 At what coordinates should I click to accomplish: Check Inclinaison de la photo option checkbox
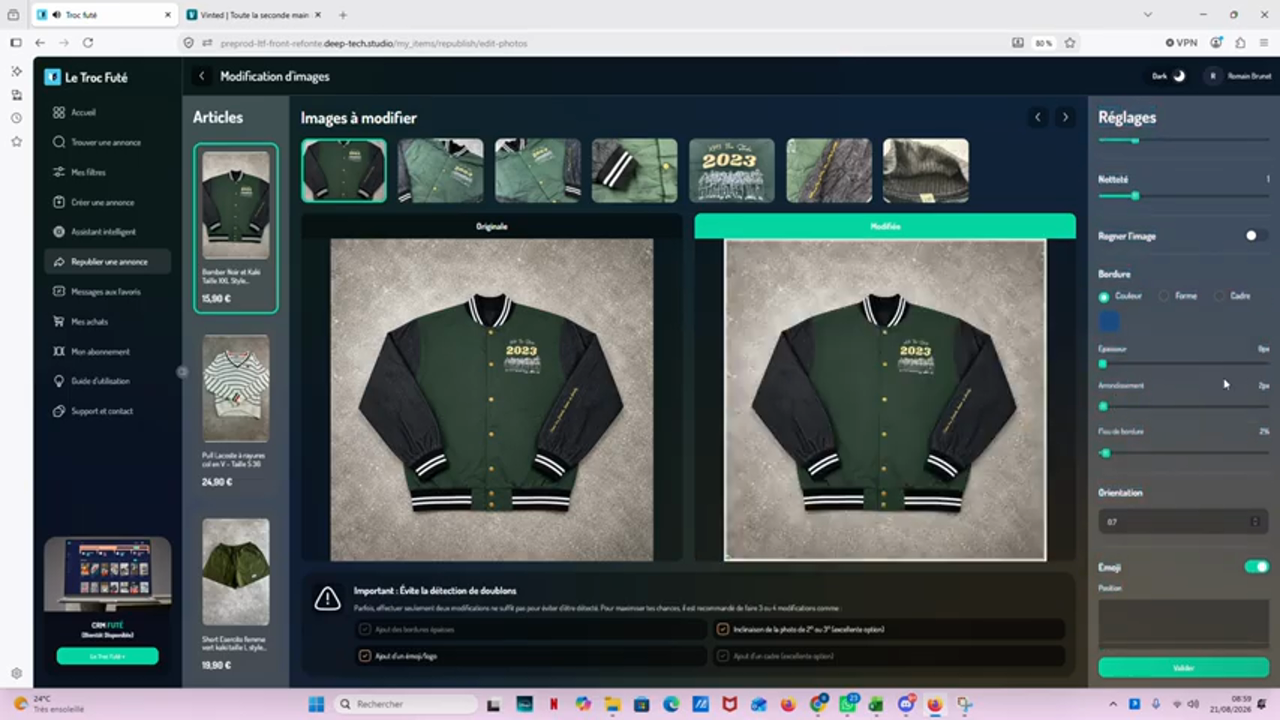click(x=723, y=630)
